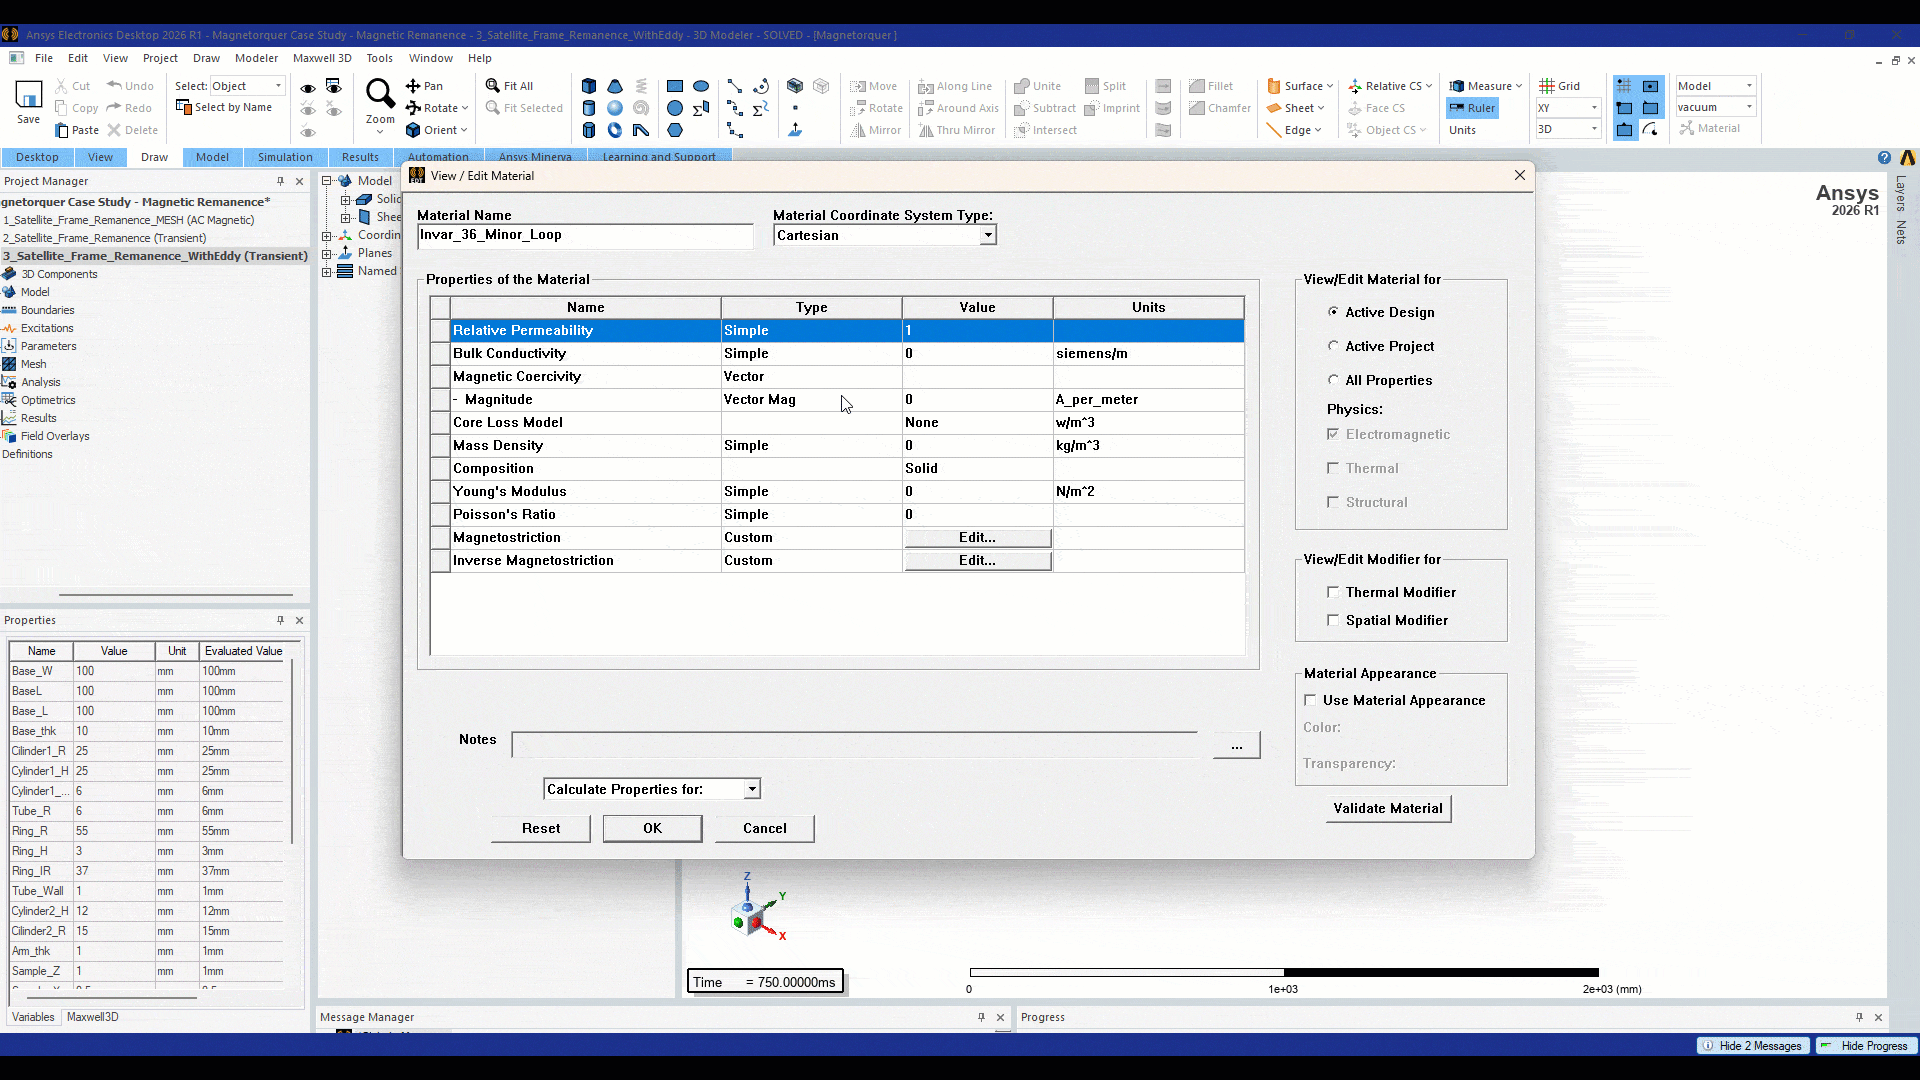
Task: Open the Help question mark icon
Action: tap(1884, 157)
